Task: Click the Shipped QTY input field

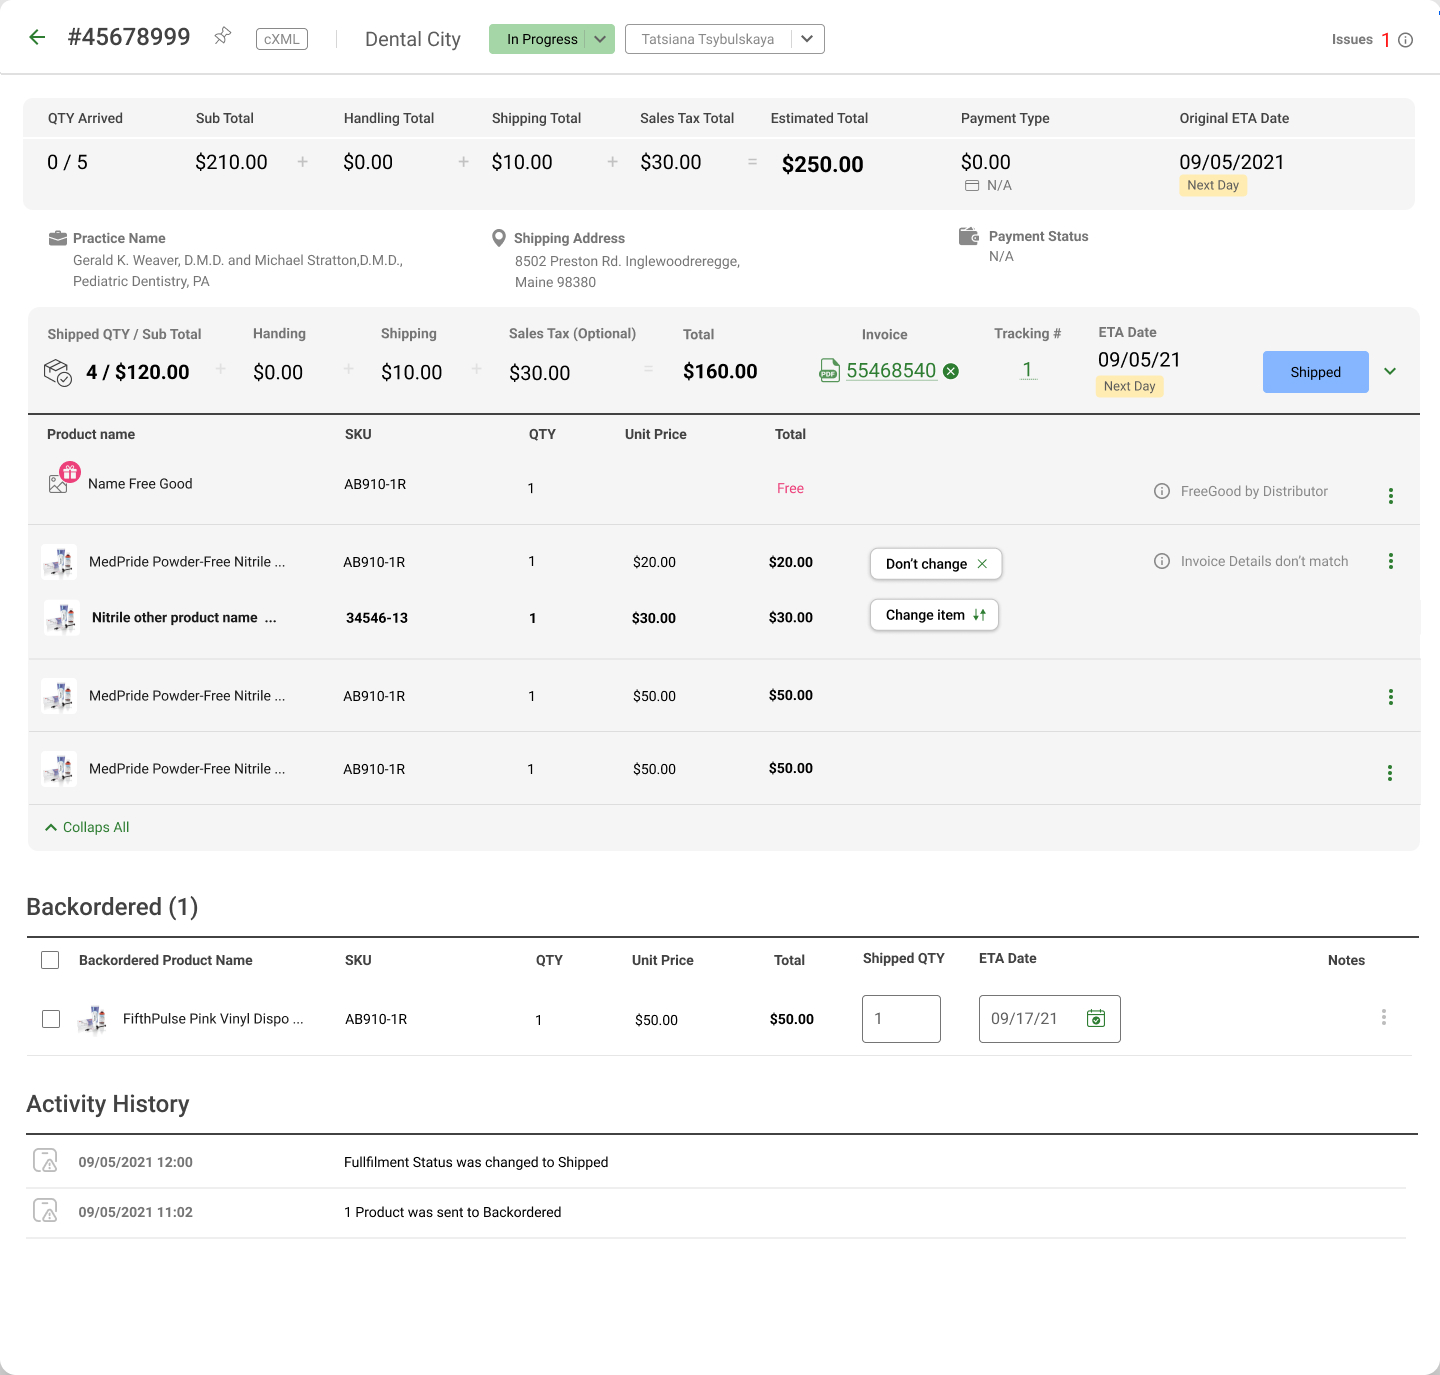Action: point(901,1019)
